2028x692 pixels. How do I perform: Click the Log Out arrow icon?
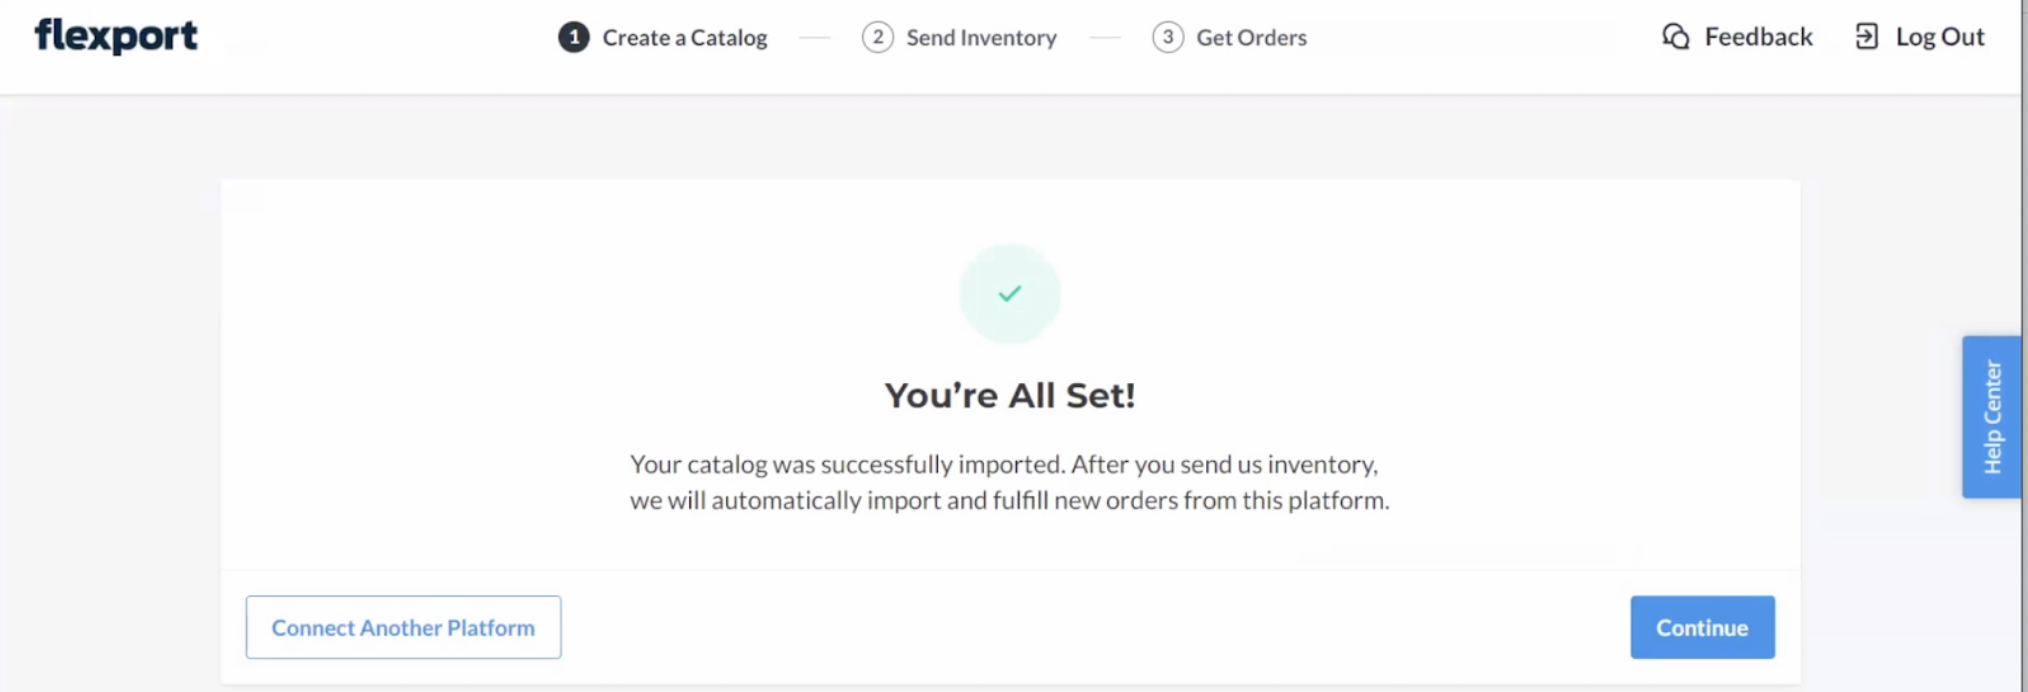(x=1866, y=37)
